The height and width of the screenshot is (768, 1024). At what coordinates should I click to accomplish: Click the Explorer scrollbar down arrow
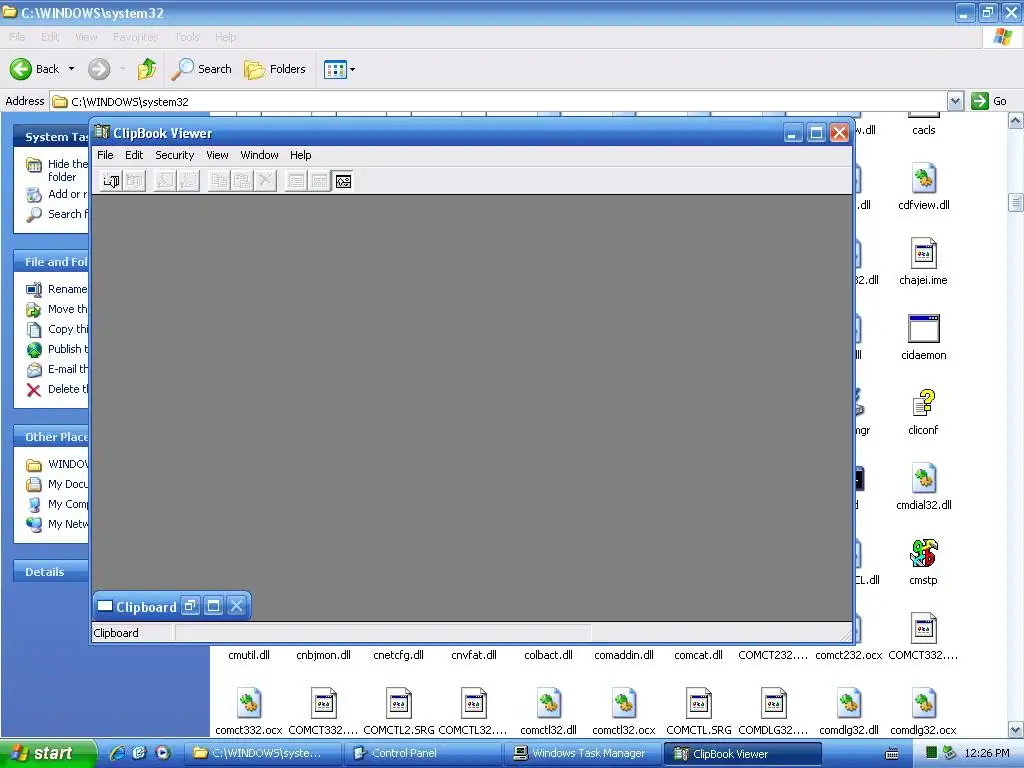pyautogui.click(x=1016, y=729)
